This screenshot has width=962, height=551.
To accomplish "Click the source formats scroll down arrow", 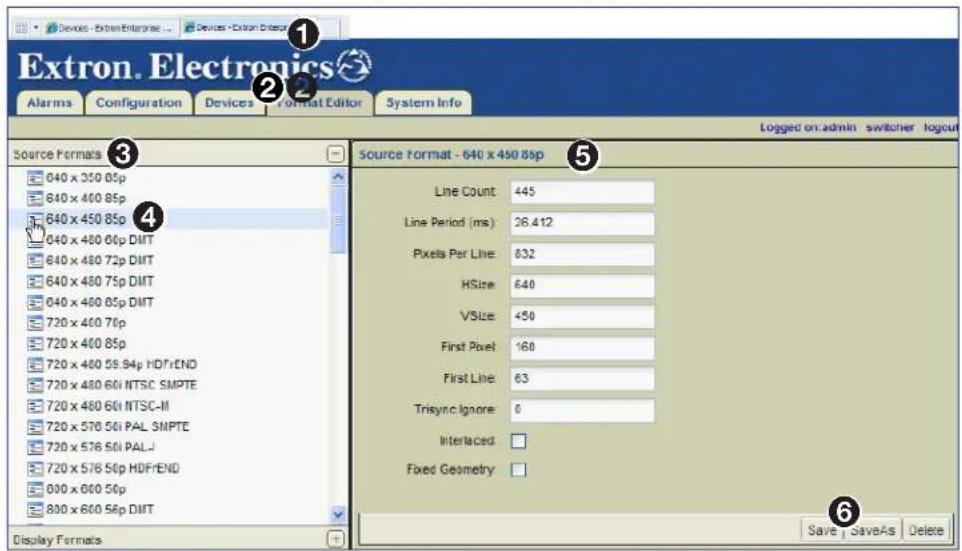I will (x=338, y=513).
